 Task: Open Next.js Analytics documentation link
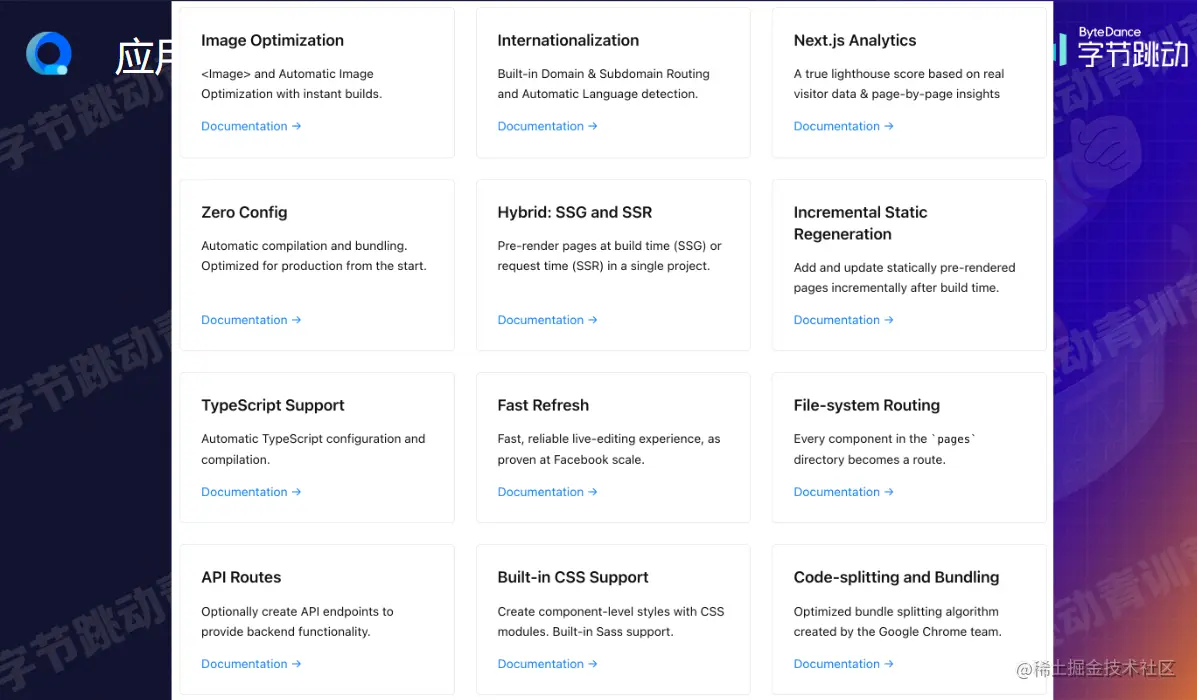point(843,126)
